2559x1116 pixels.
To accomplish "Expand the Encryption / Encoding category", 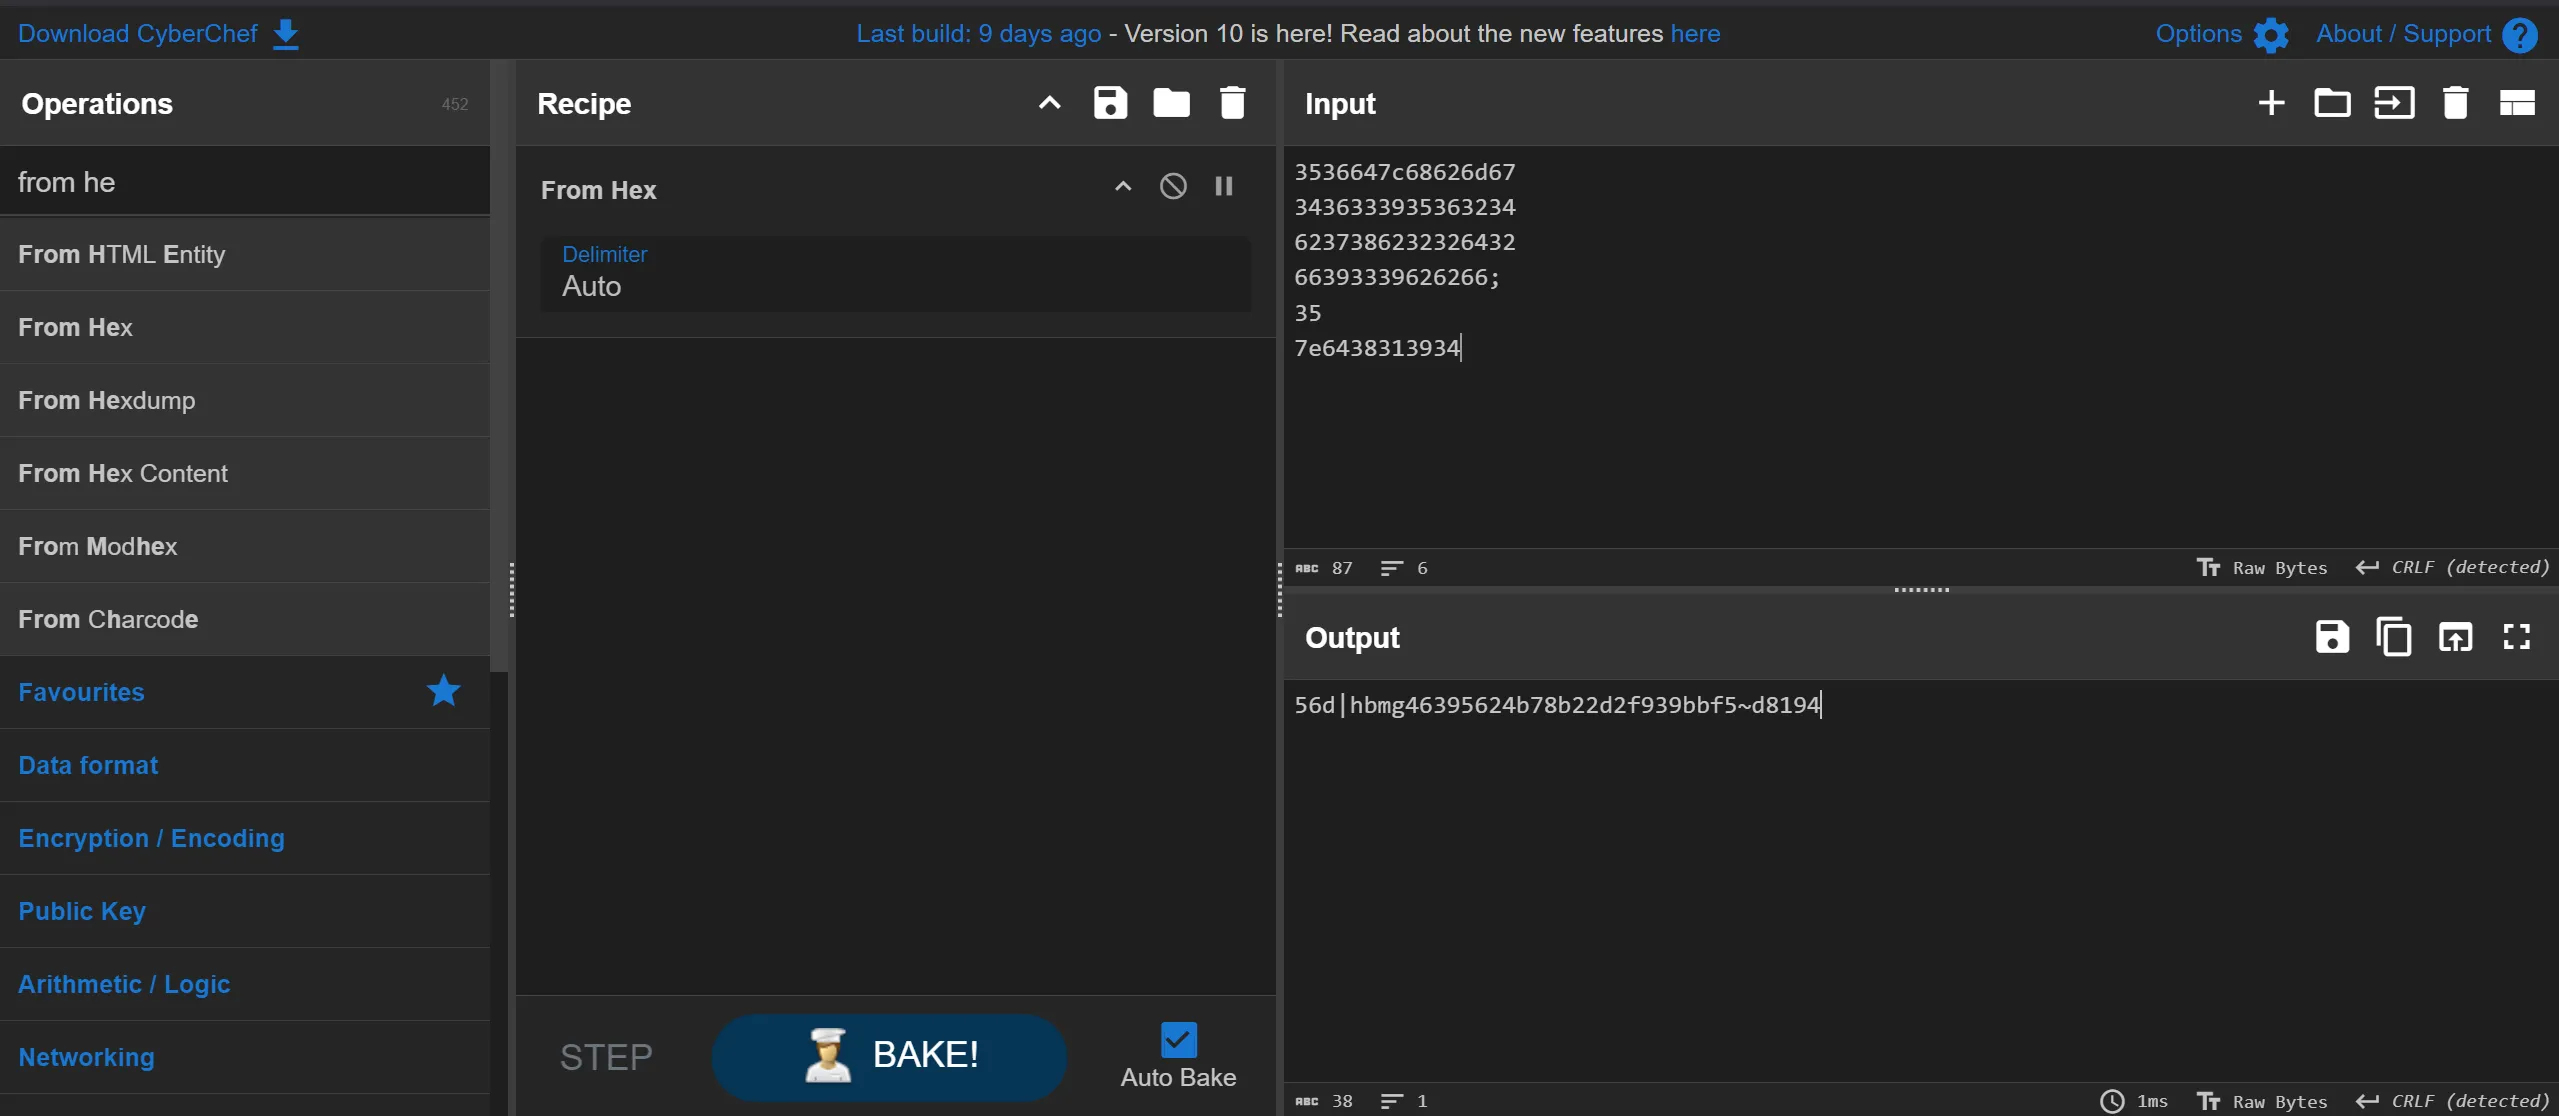I will tap(151, 838).
